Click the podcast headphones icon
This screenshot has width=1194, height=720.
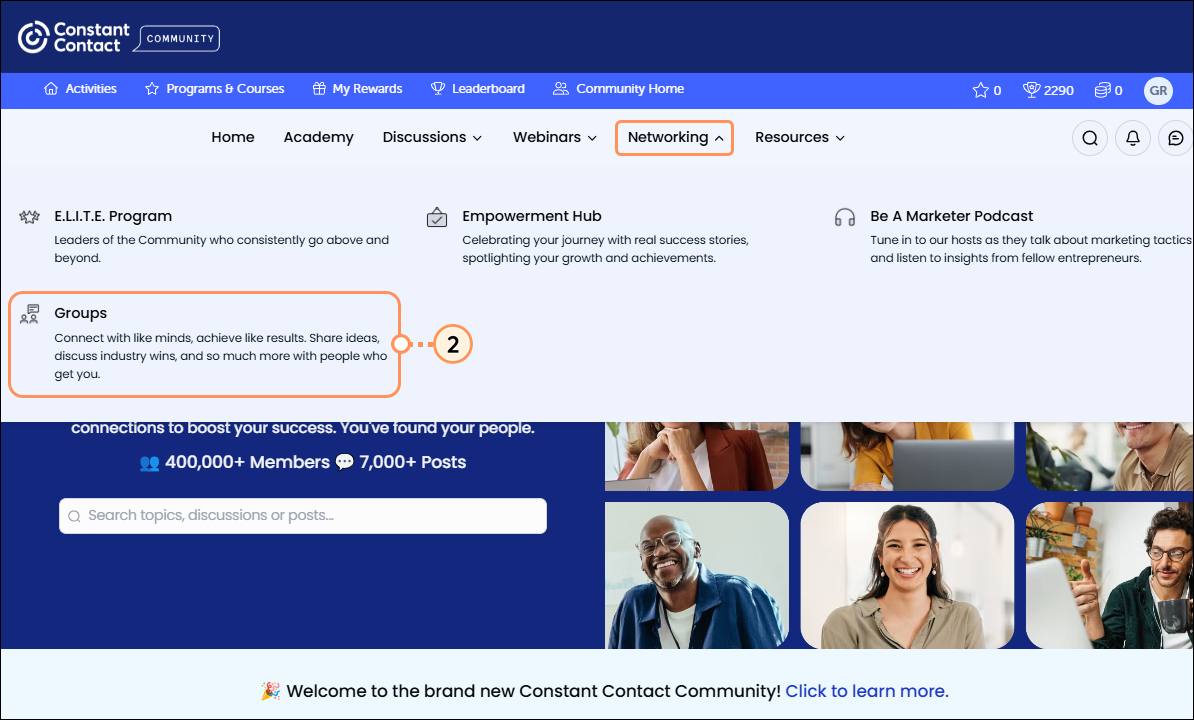(844, 218)
